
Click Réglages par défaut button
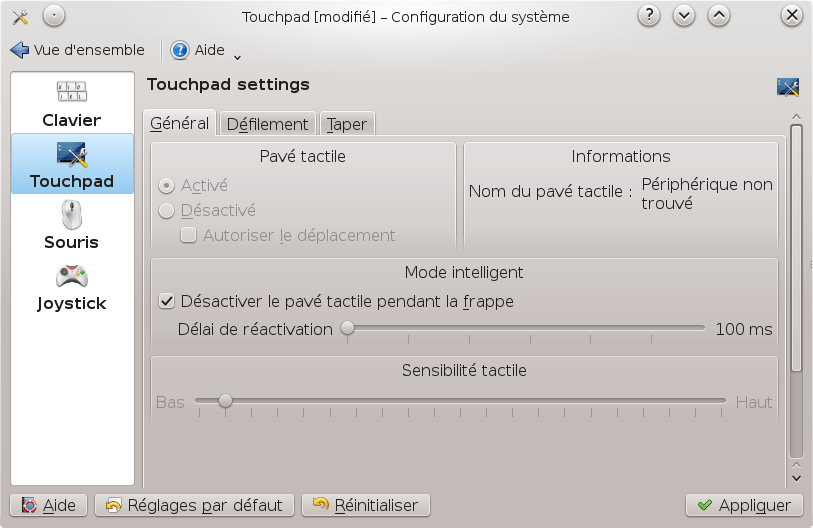(195, 506)
